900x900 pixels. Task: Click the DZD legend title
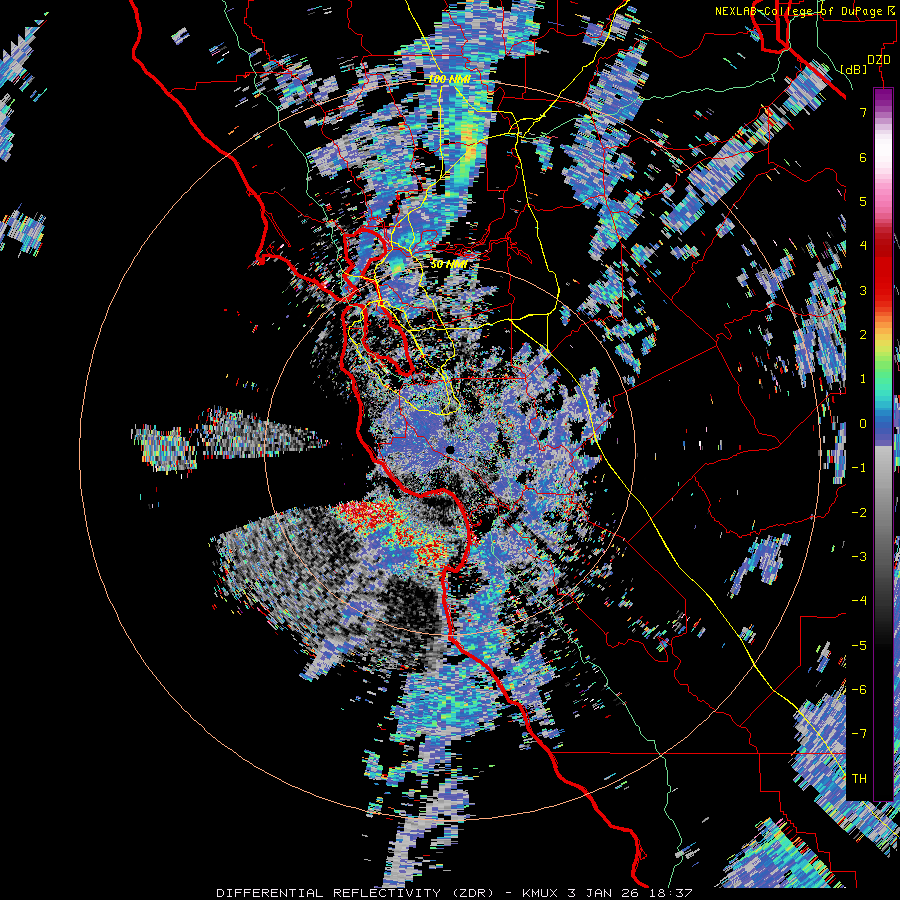point(878,60)
